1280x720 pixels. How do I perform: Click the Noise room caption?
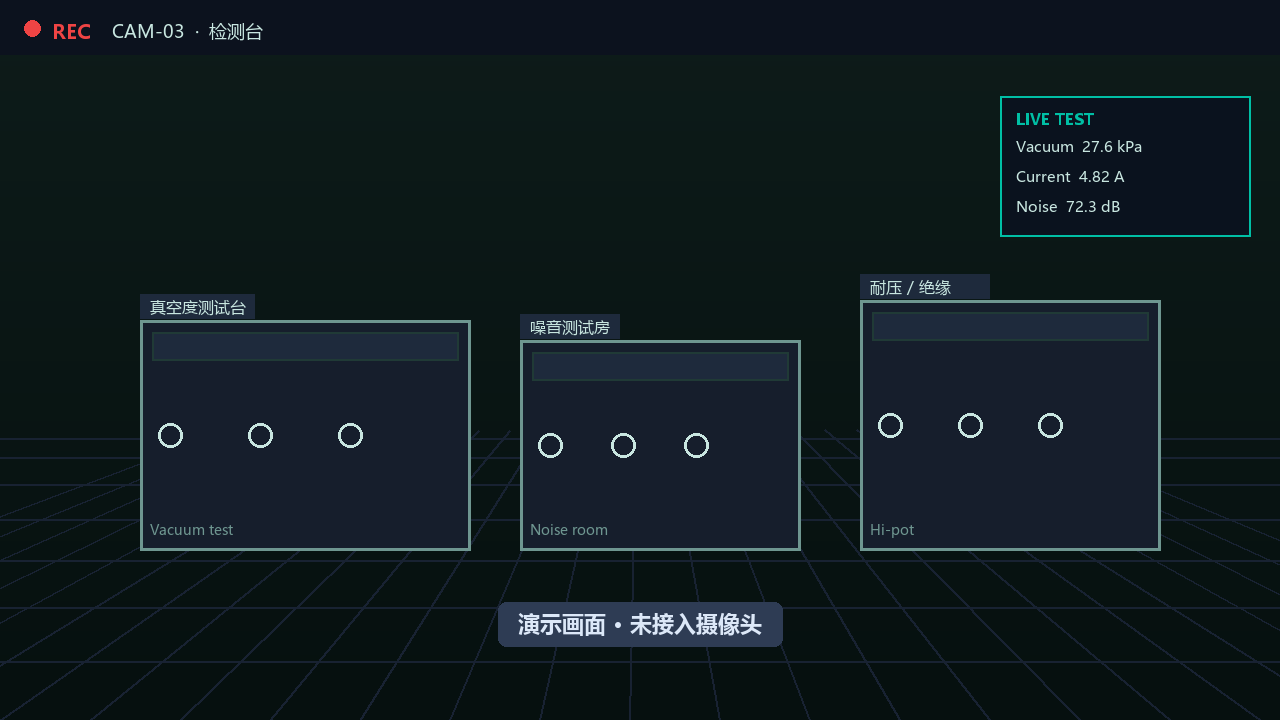click(x=569, y=530)
